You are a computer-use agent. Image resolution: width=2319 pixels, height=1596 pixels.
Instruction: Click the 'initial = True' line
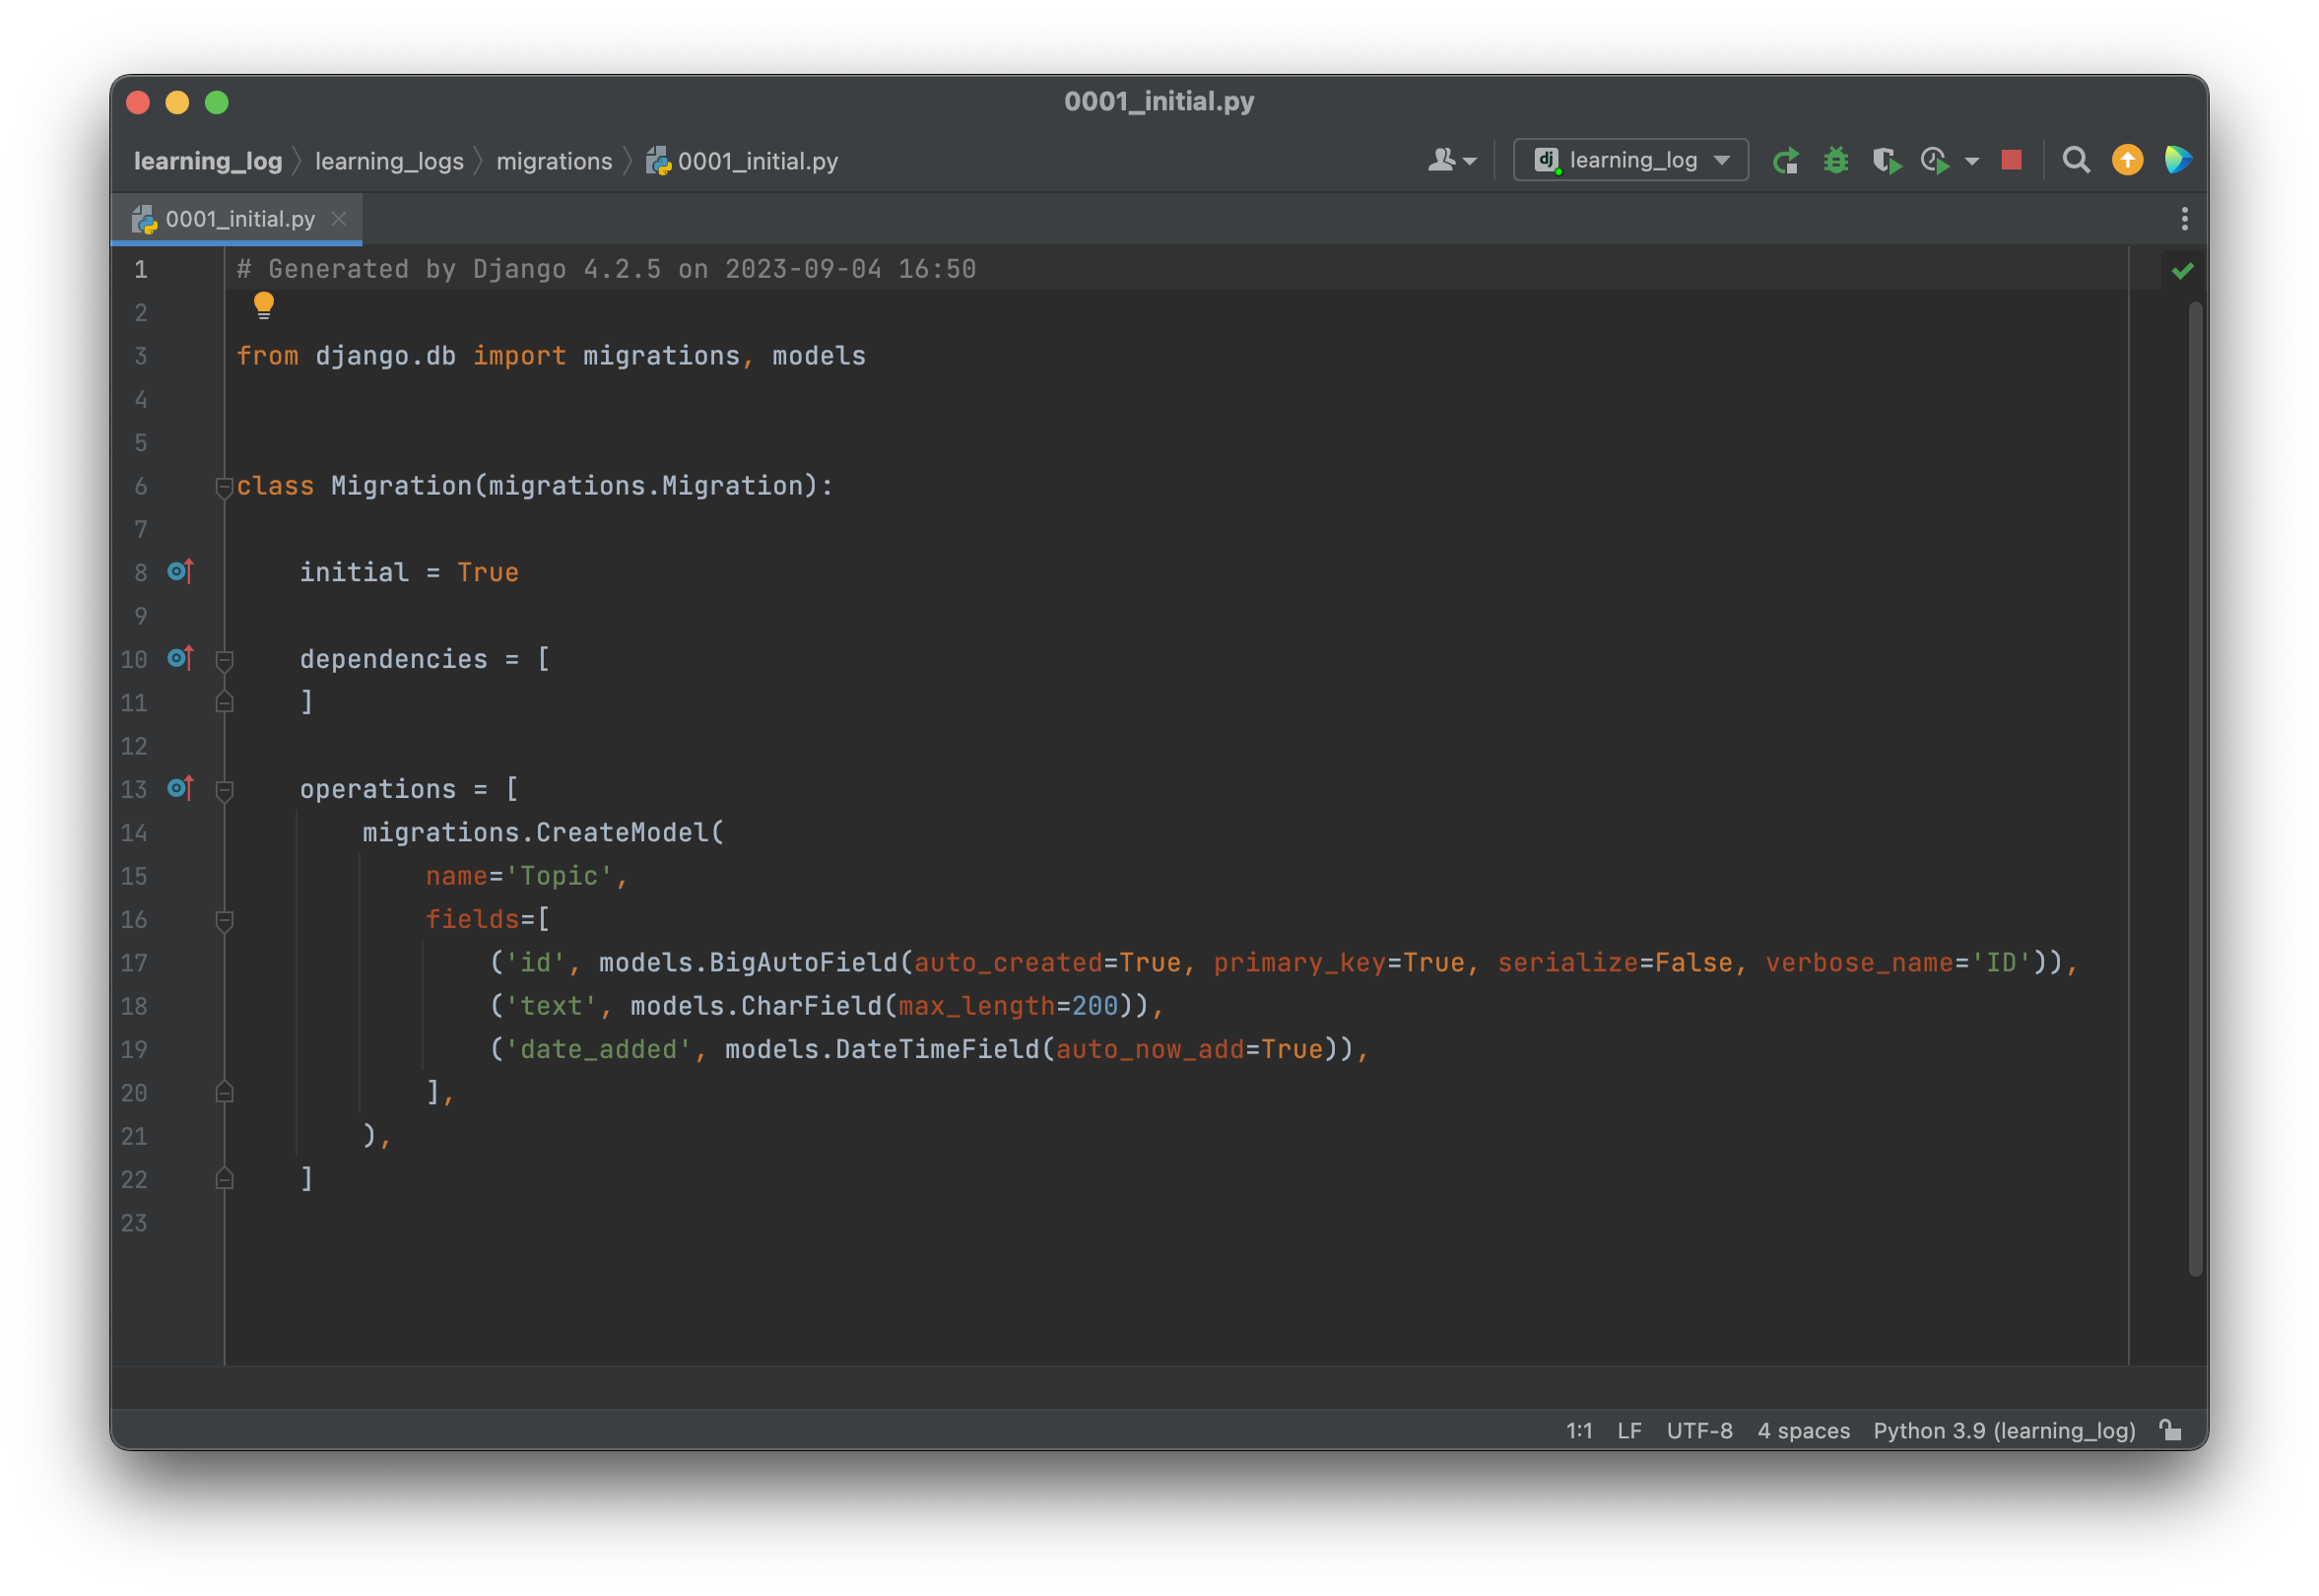click(409, 573)
